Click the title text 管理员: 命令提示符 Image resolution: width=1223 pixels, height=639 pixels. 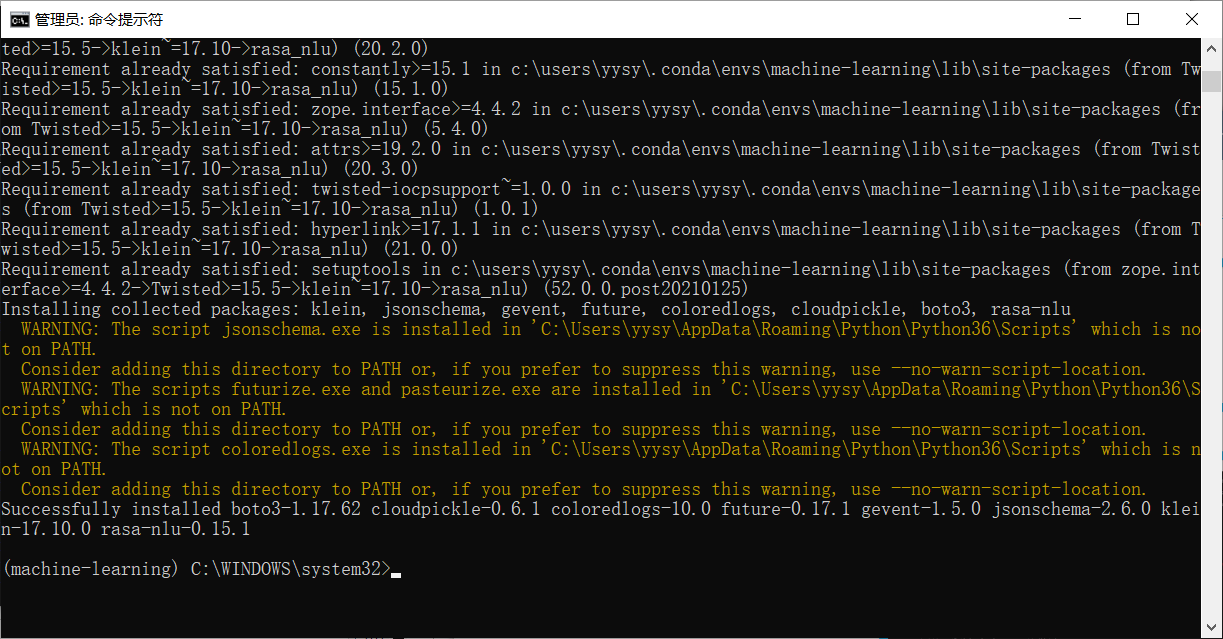point(100,18)
